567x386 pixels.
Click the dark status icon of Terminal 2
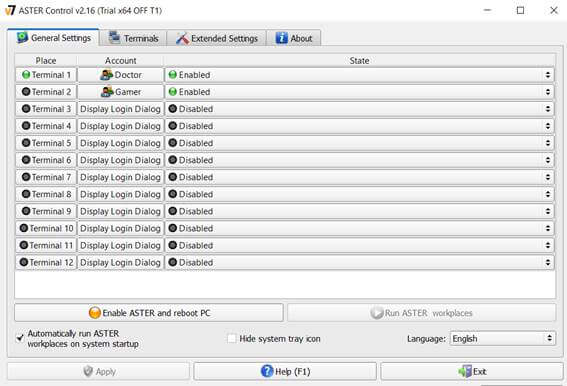pos(26,92)
